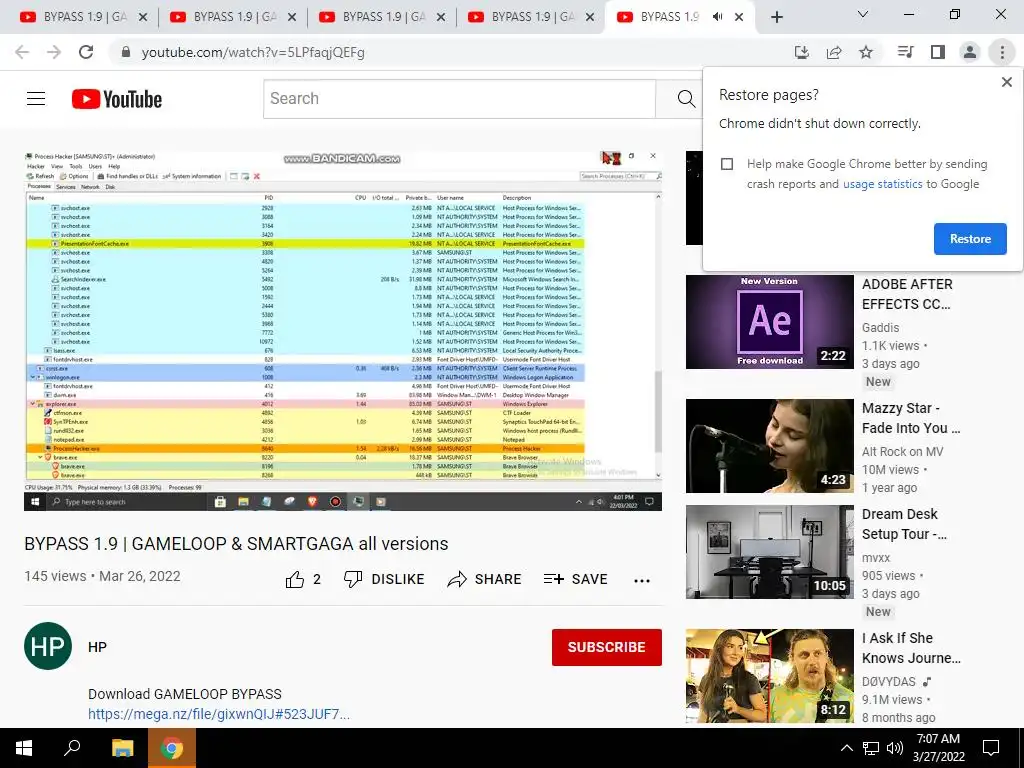Close the active BYPASS 1.9 tab
Screen dimensions: 1024x768
tap(739, 17)
